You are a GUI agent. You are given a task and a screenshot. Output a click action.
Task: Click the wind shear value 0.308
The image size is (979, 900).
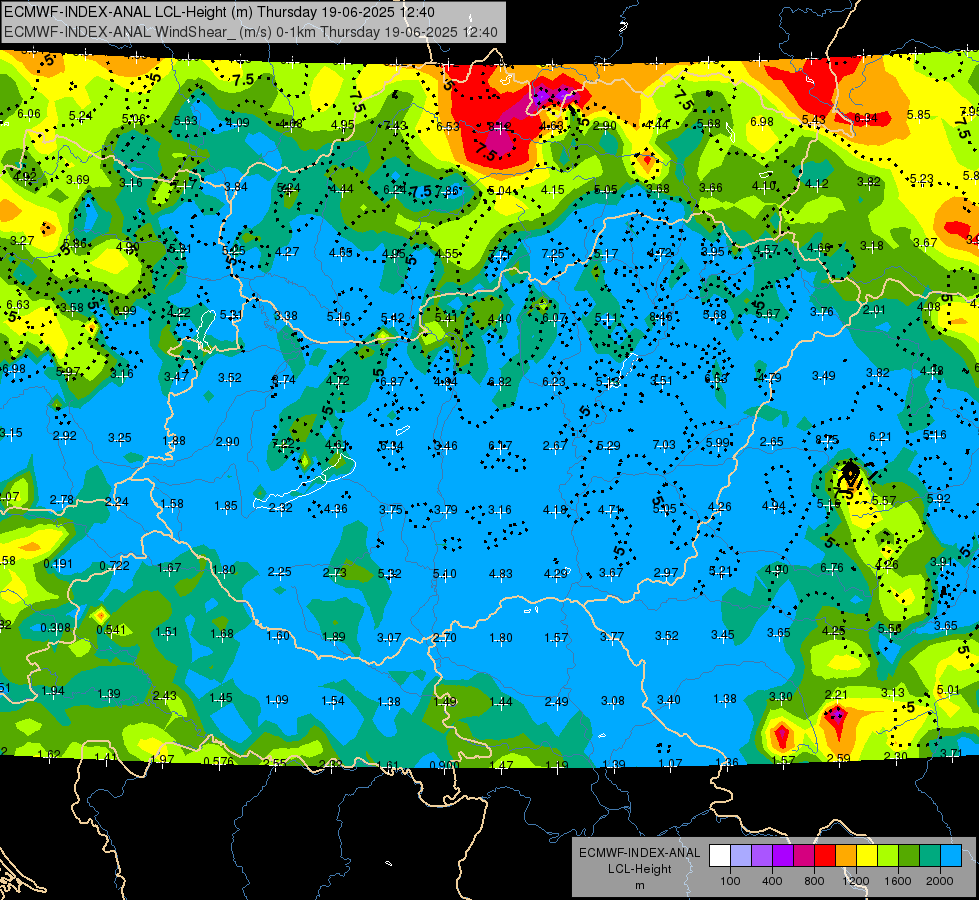[x=56, y=628]
